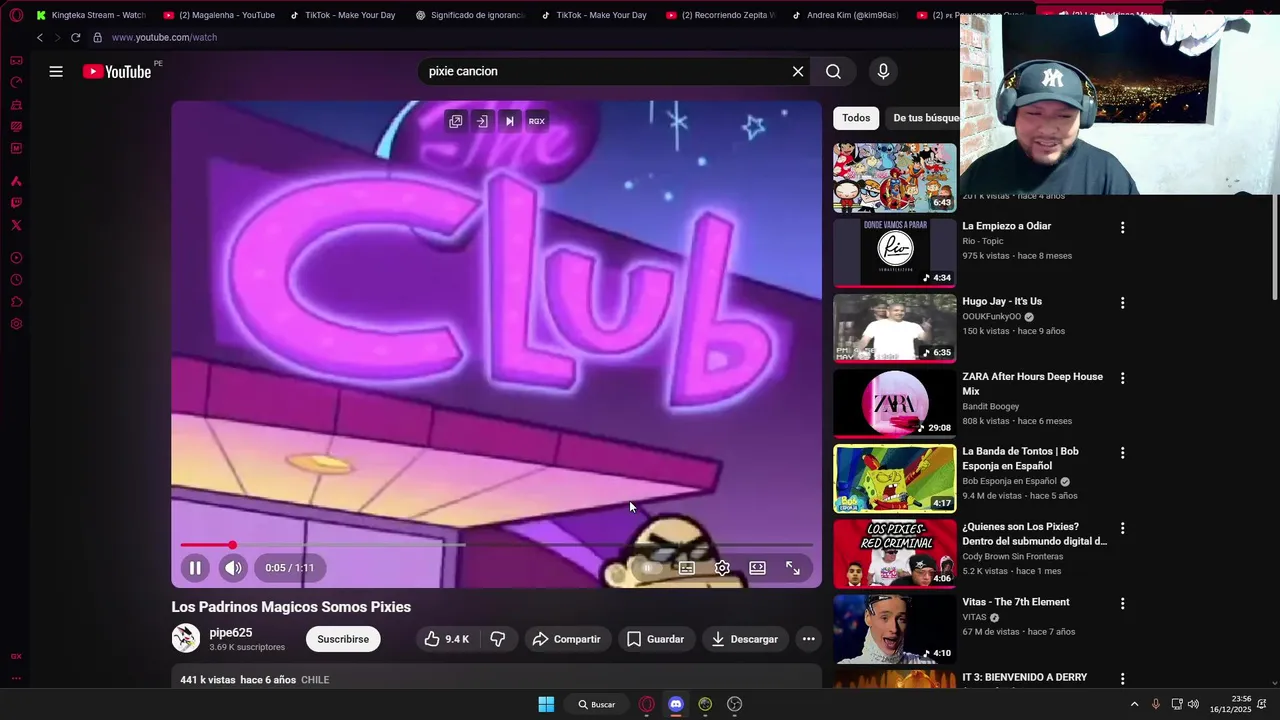Switch to 'Kingteka Stream' browser tab
Image resolution: width=1280 pixels, height=720 pixels.
[x=91, y=15]
